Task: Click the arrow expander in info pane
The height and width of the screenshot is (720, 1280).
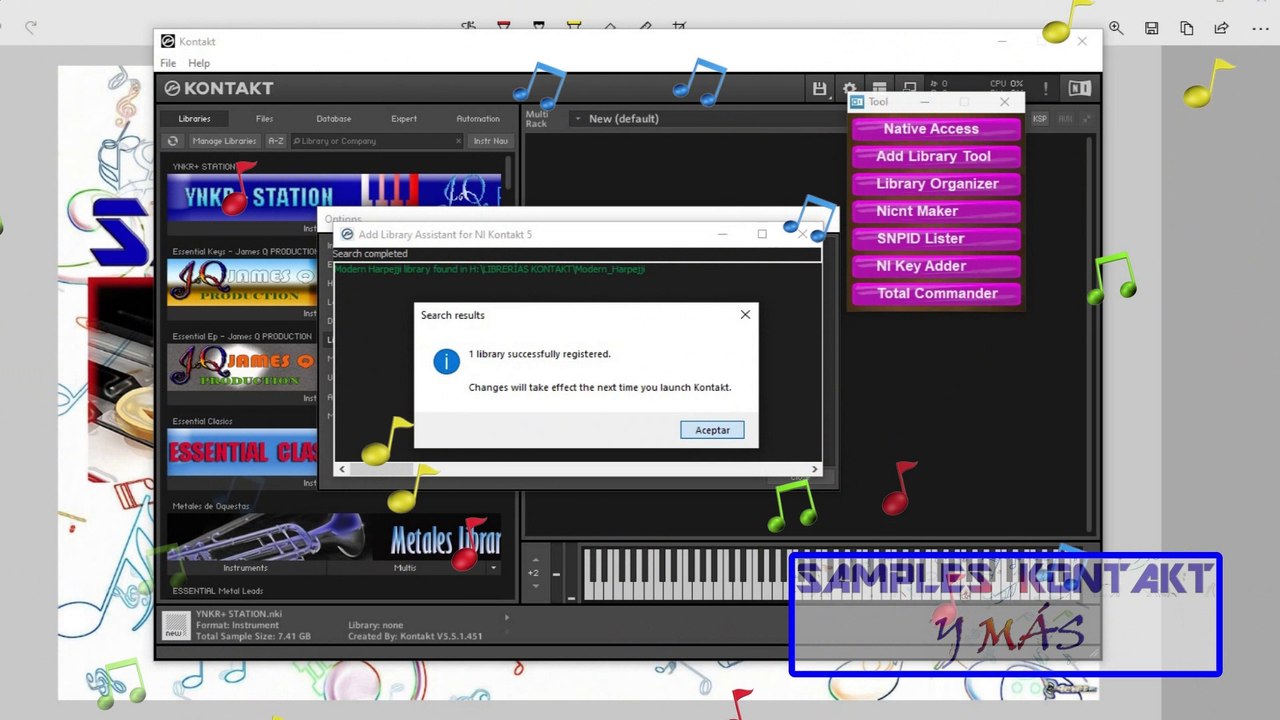Action: click(507, 617)
